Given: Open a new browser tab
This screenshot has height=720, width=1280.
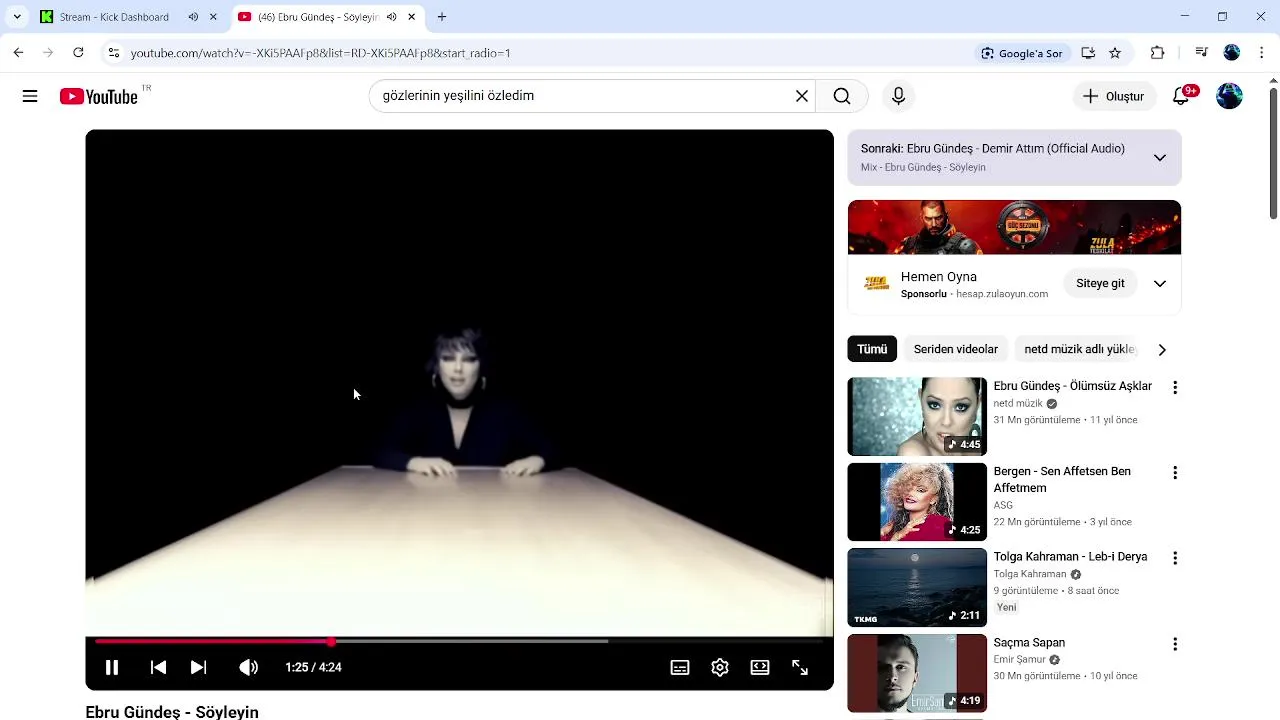Looking at the screenshot, I should coord(442,17).
